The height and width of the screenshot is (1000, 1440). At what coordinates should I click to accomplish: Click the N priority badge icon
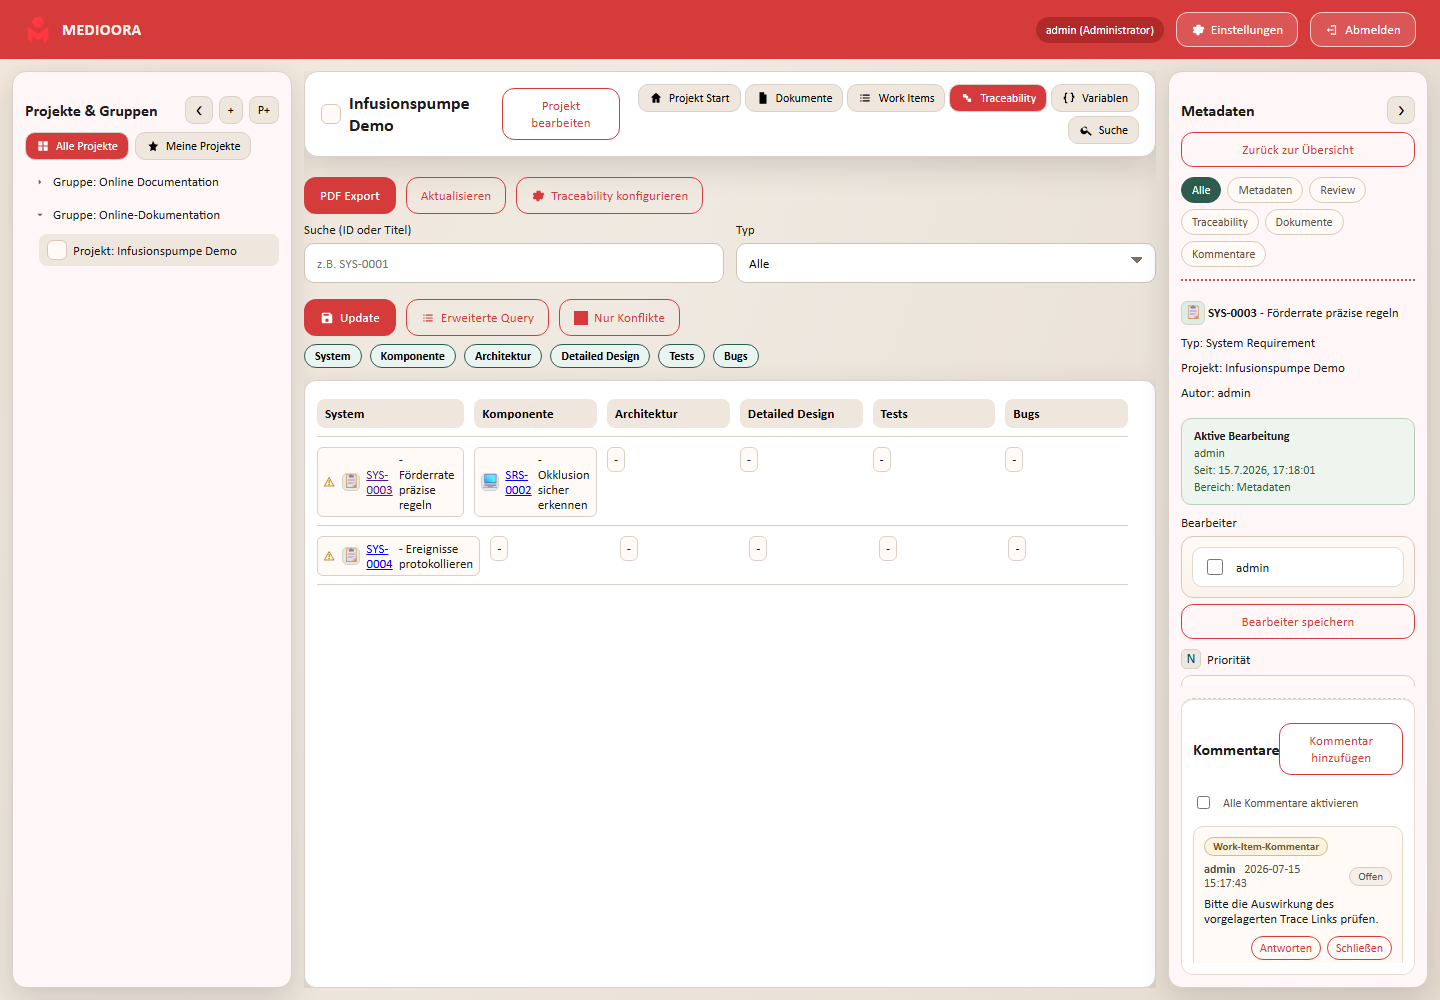pos(1191,659)
